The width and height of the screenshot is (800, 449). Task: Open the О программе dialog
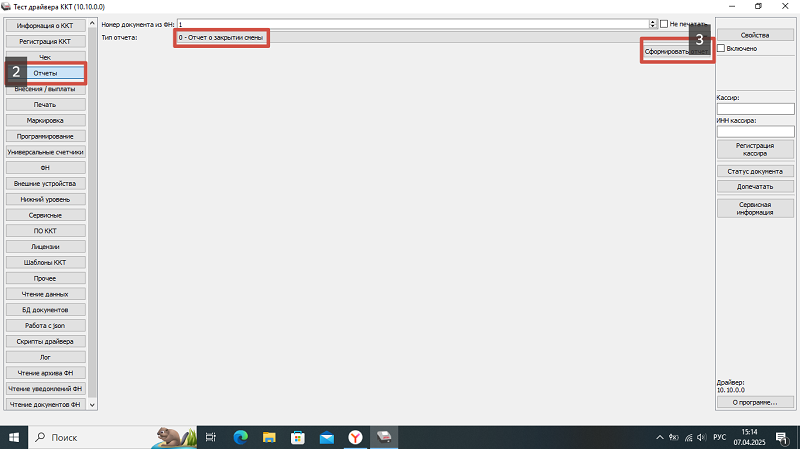pos(755,403)
